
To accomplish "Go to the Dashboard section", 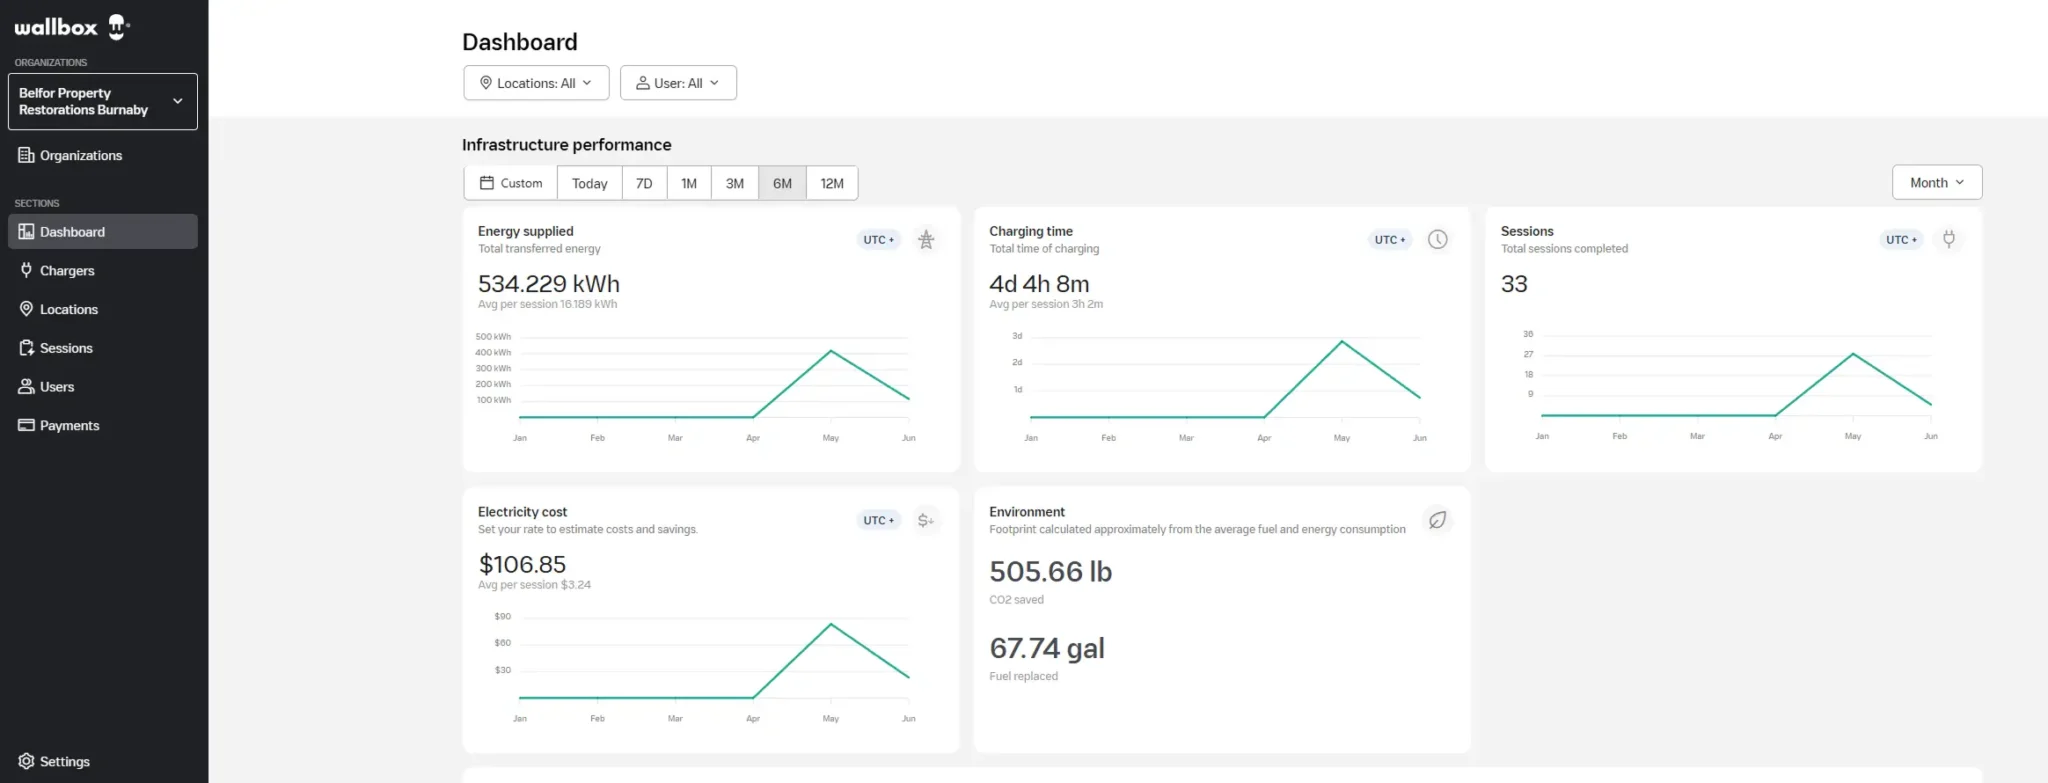I will [102, 231].
